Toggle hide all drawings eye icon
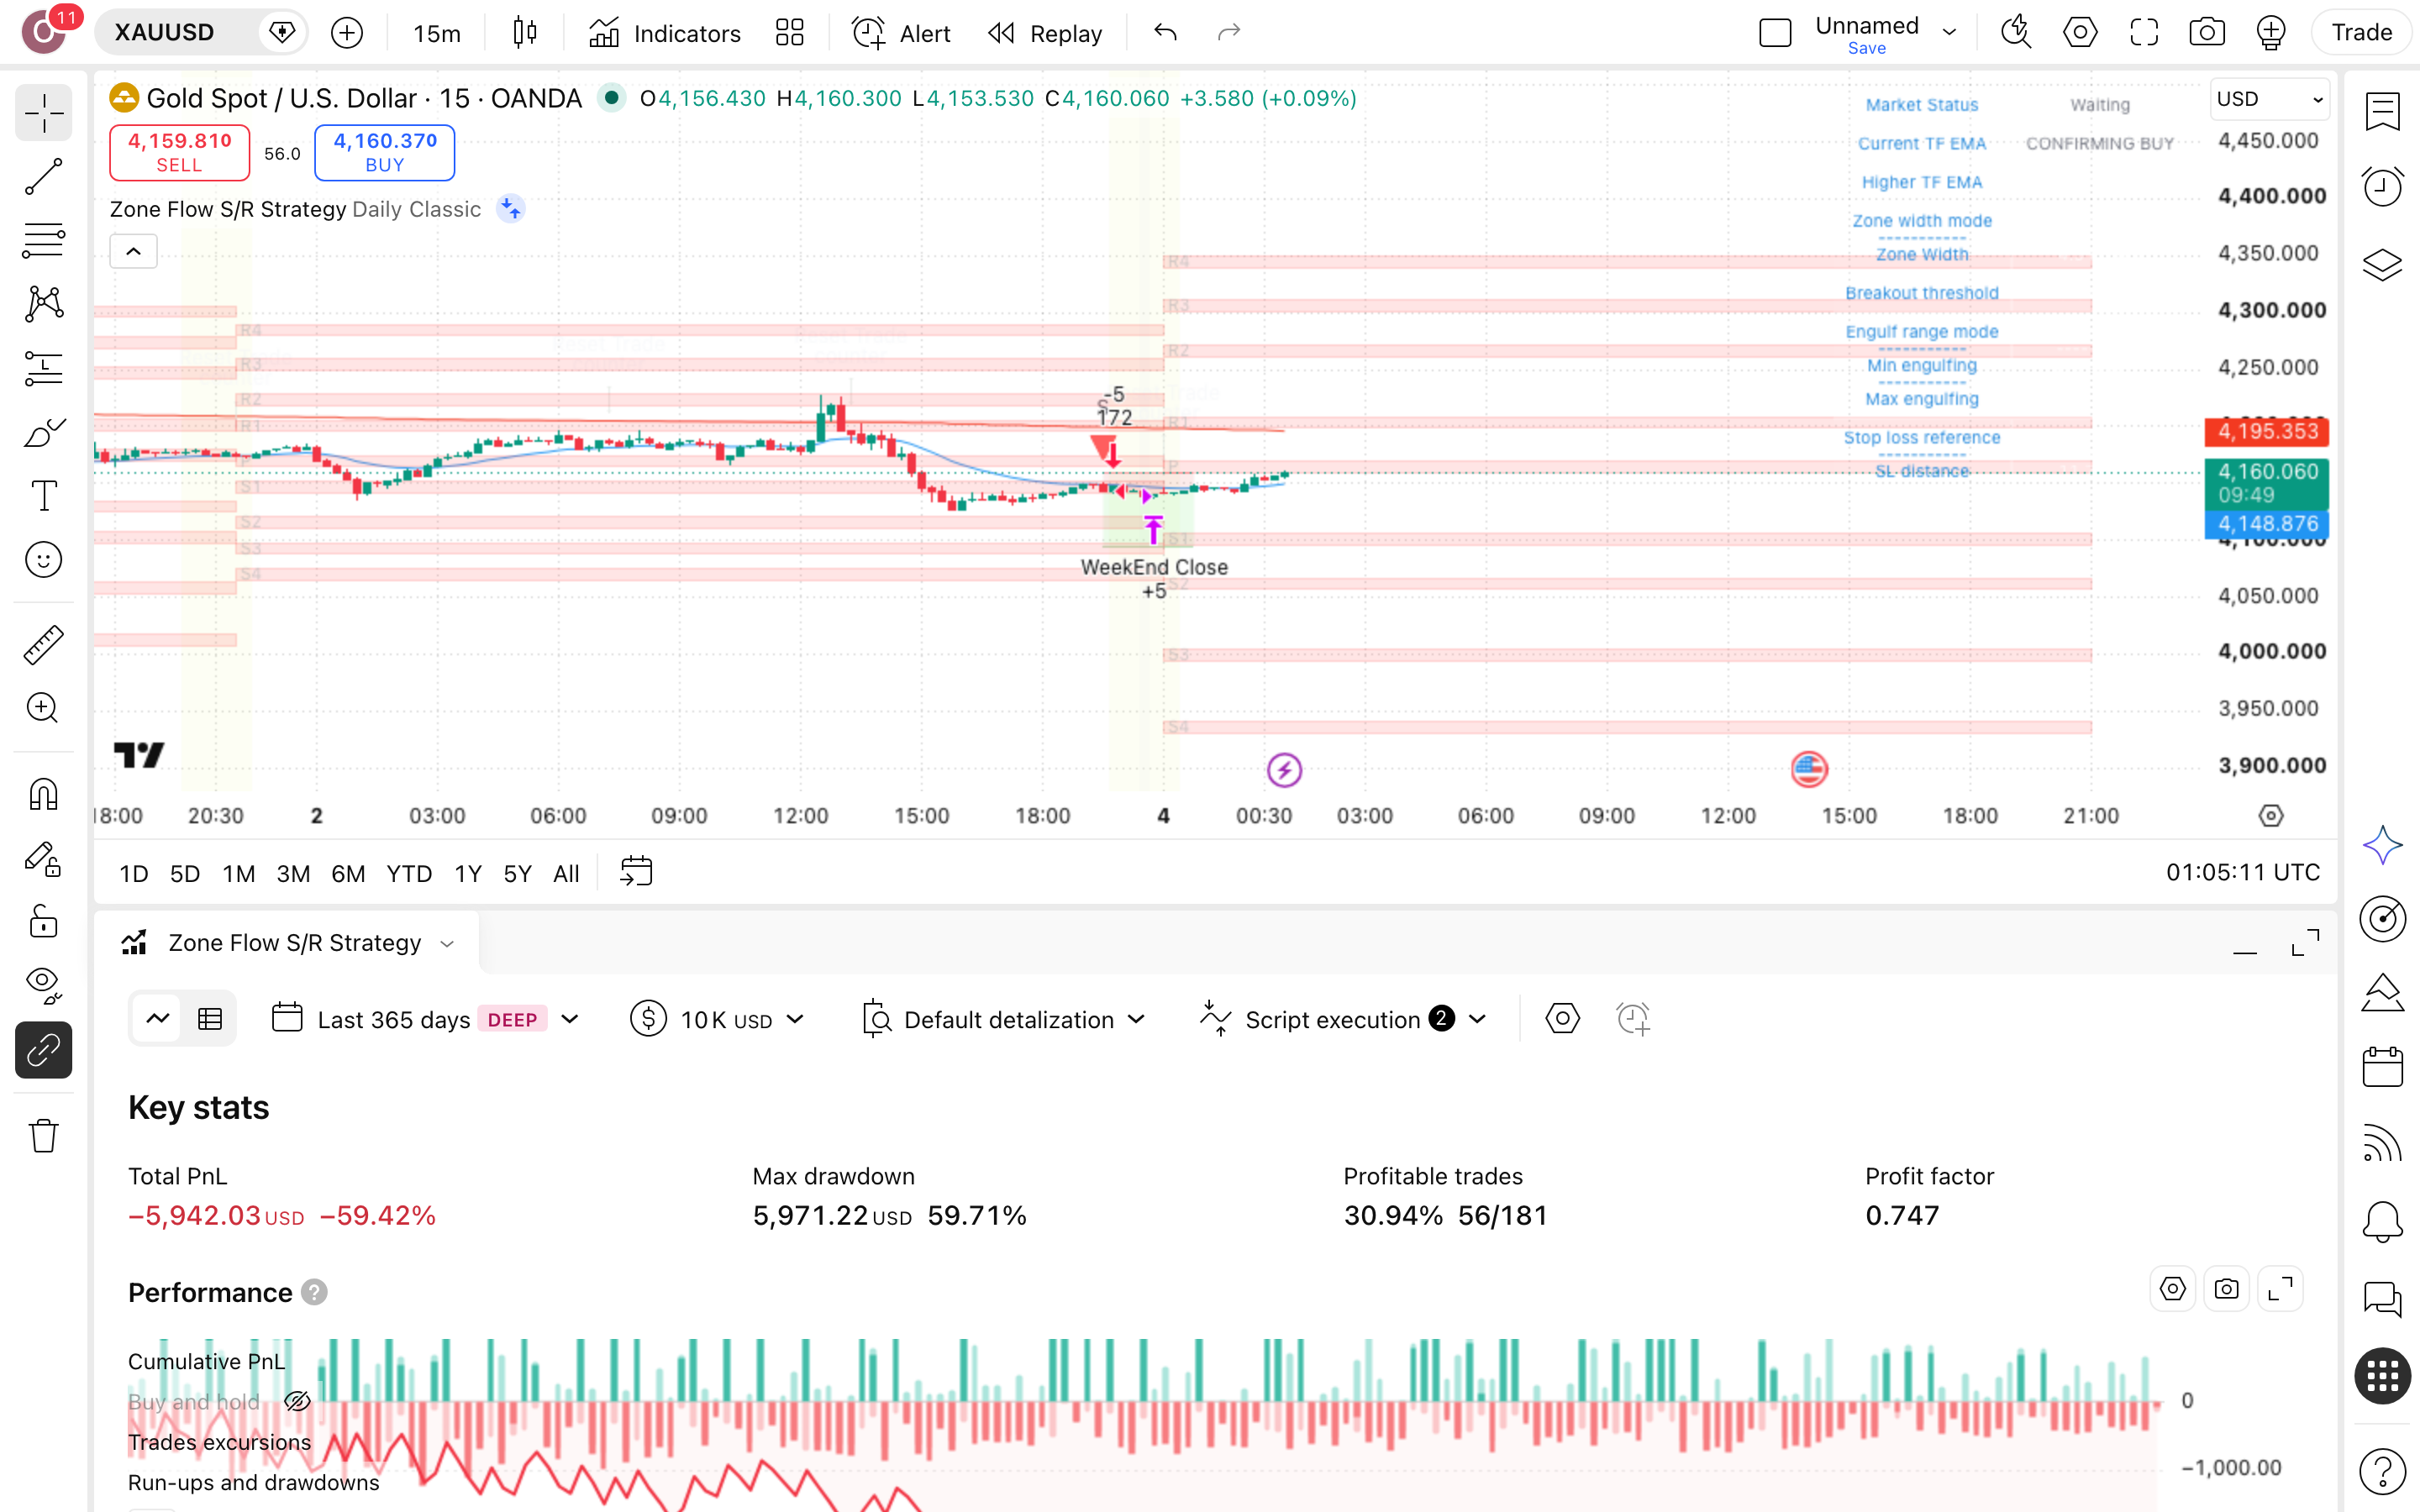The height and width of the screenshot is (1512, 2420). (43, 986)
